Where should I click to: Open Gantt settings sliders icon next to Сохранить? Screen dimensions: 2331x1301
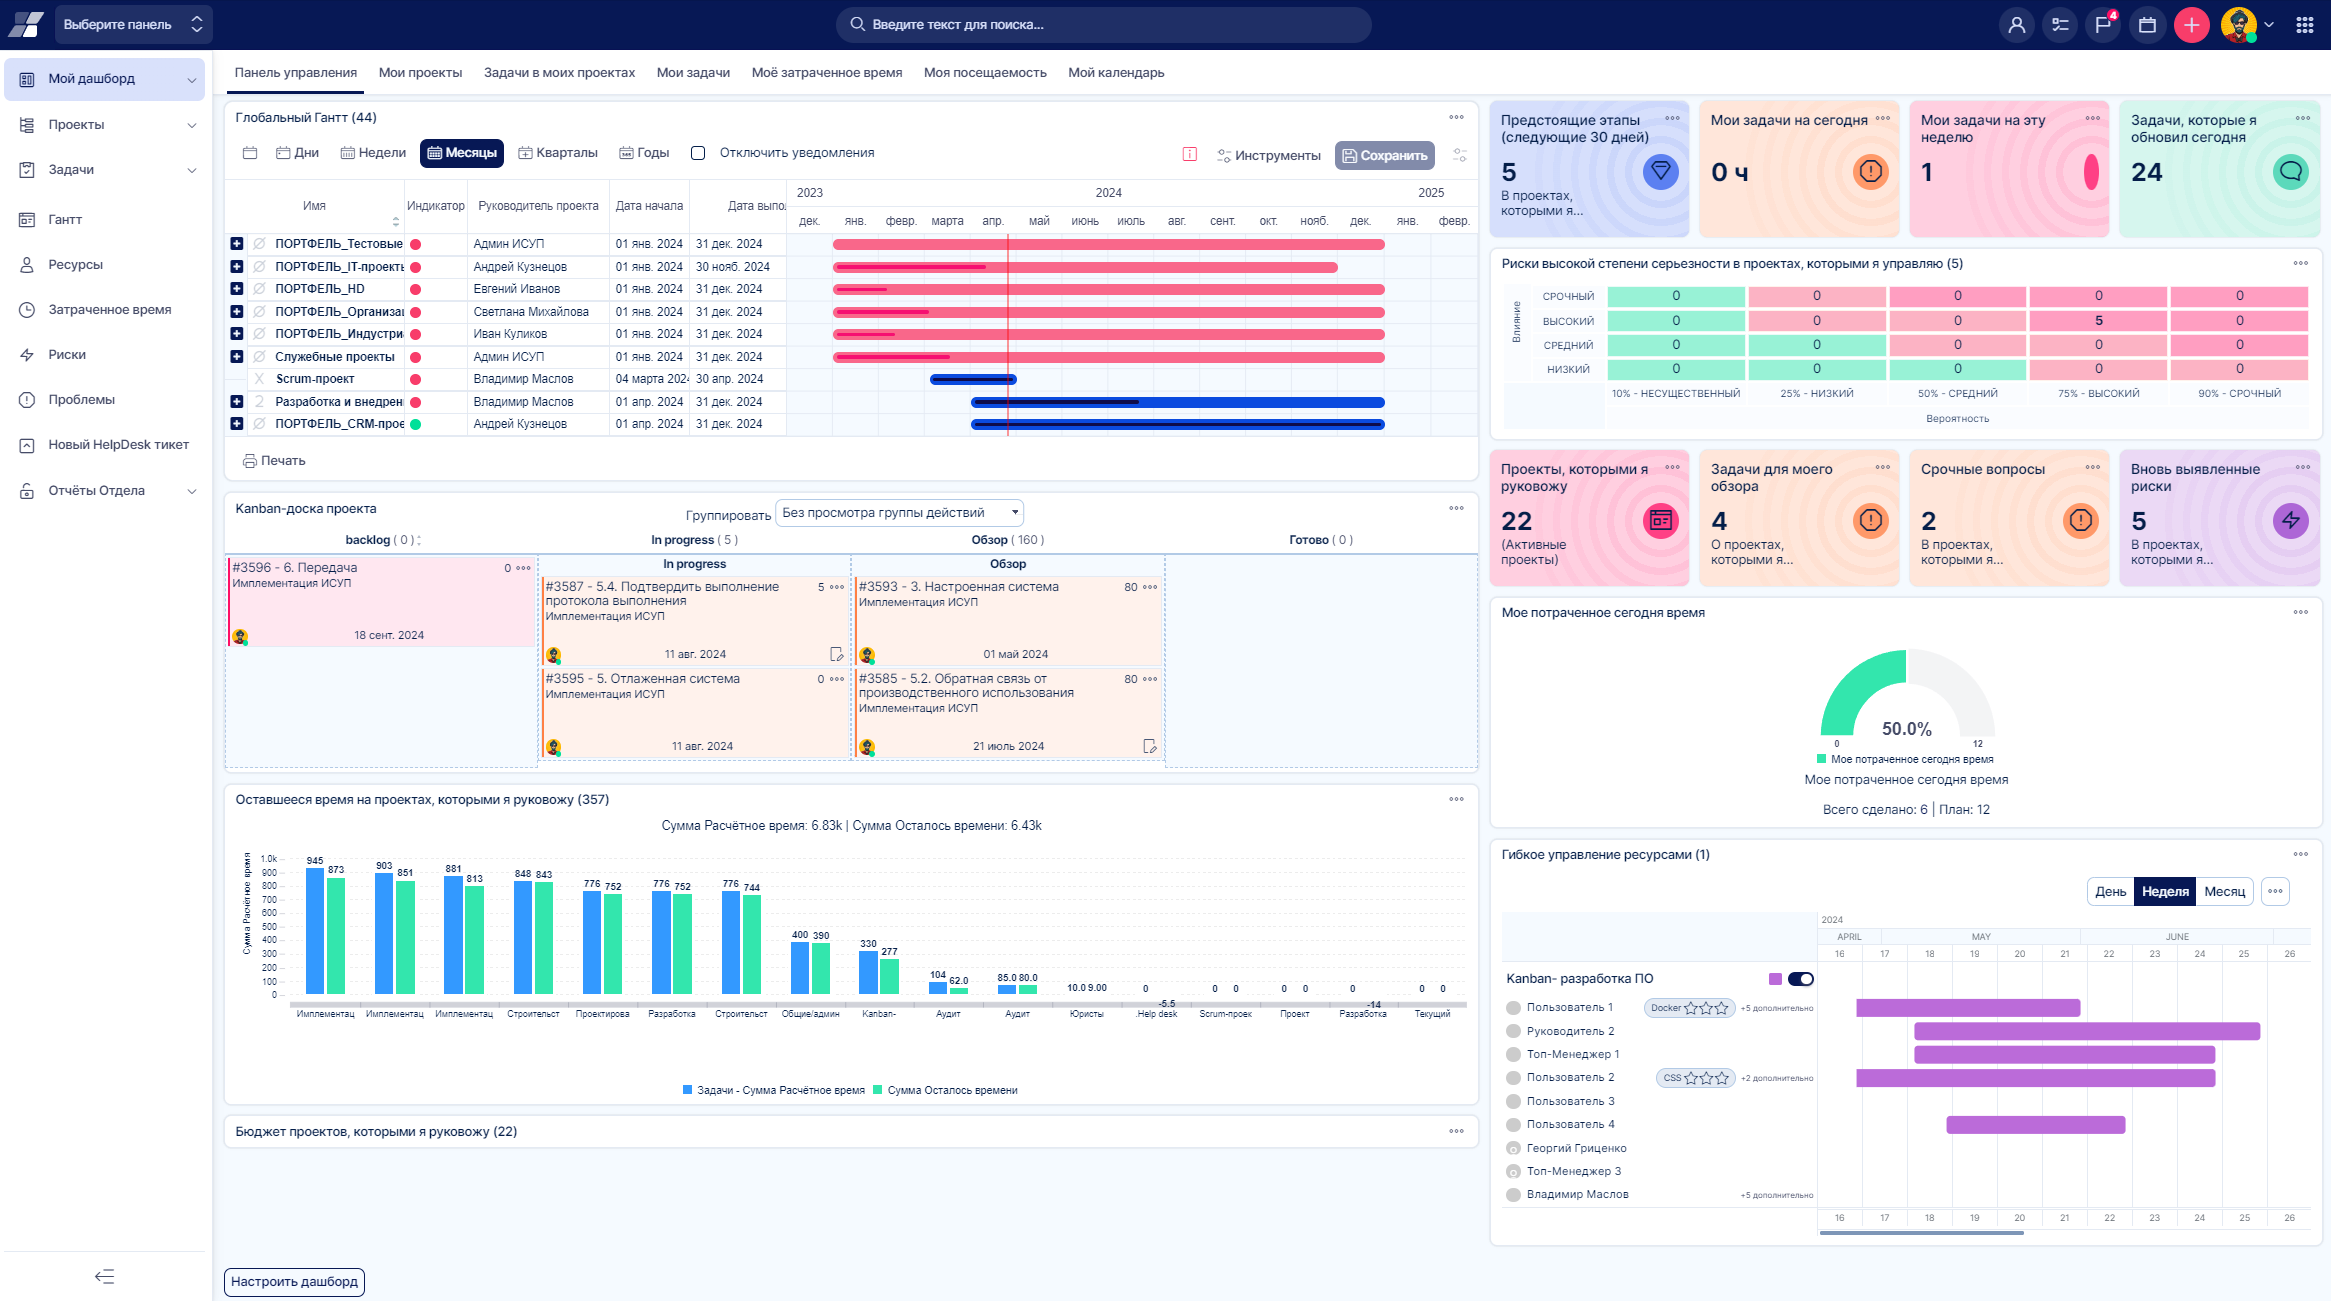click(x=1459, y=155)
